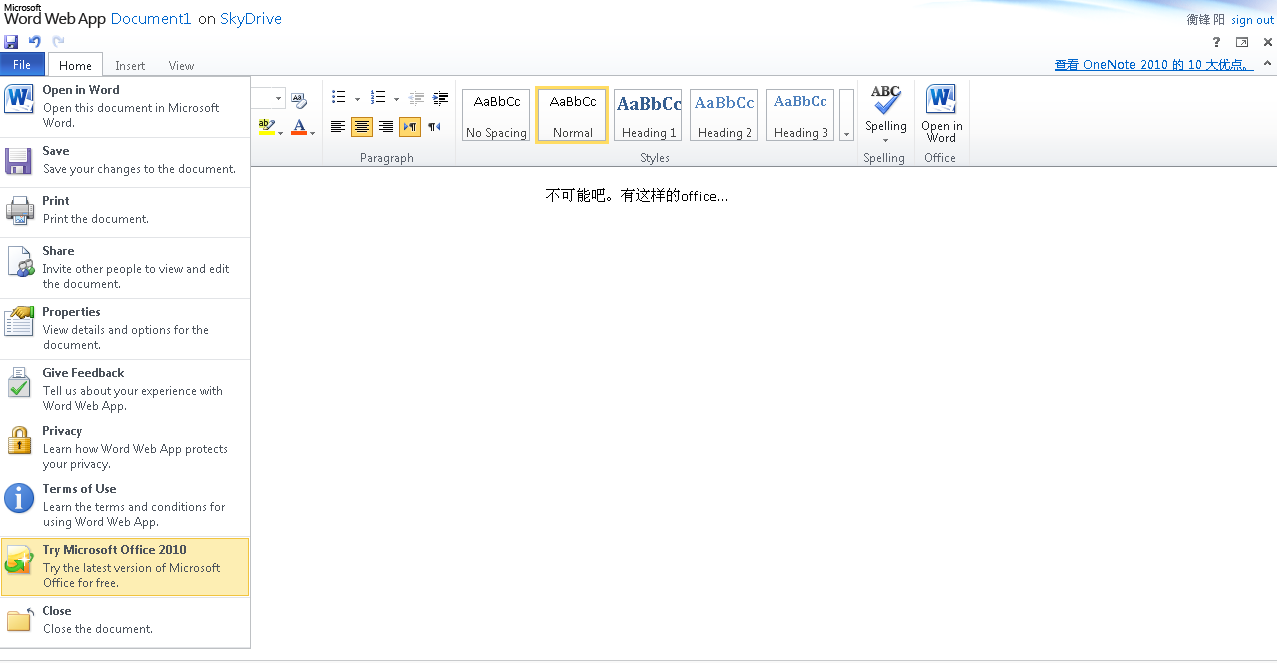
Task: Click the grayed-out Redo arrow
Action: [58, 42]
